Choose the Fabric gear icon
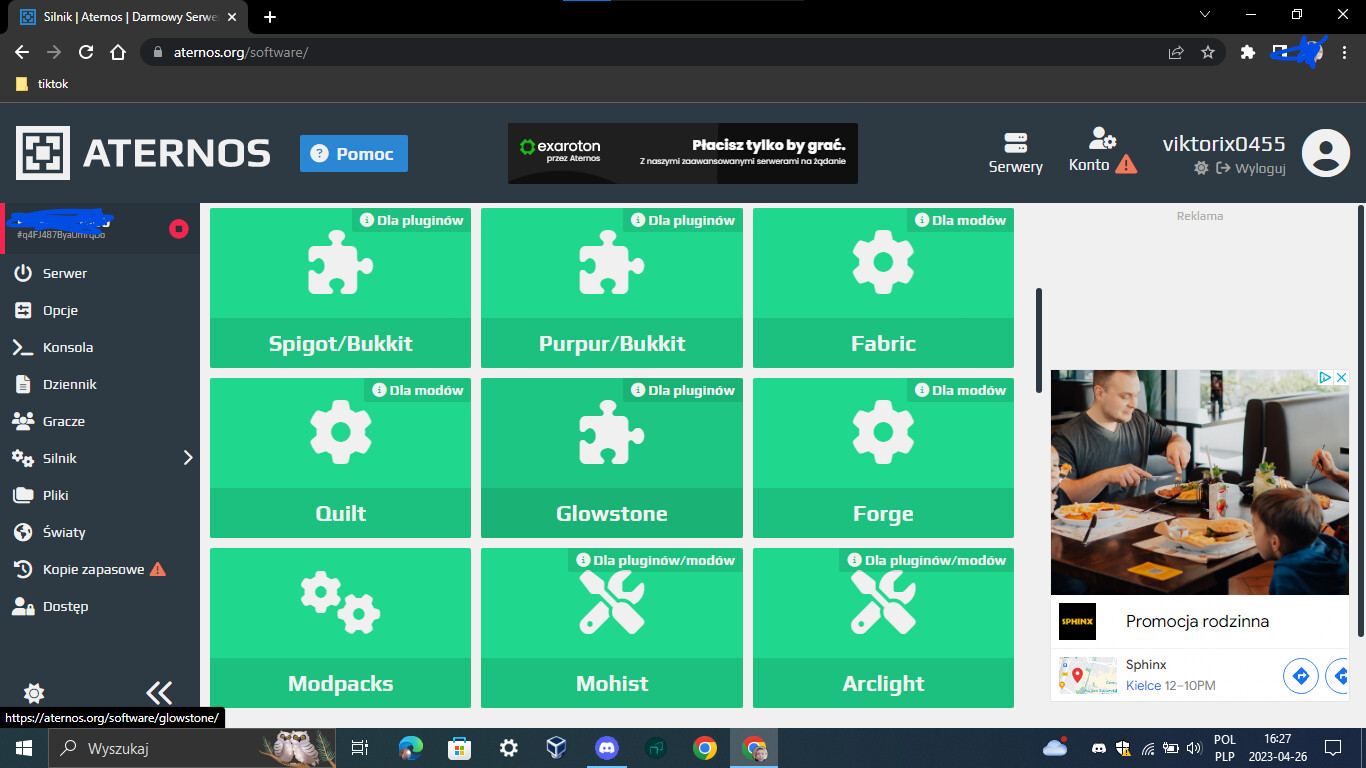The width and height of the screenshot is (1366, 768). point(883,263)
